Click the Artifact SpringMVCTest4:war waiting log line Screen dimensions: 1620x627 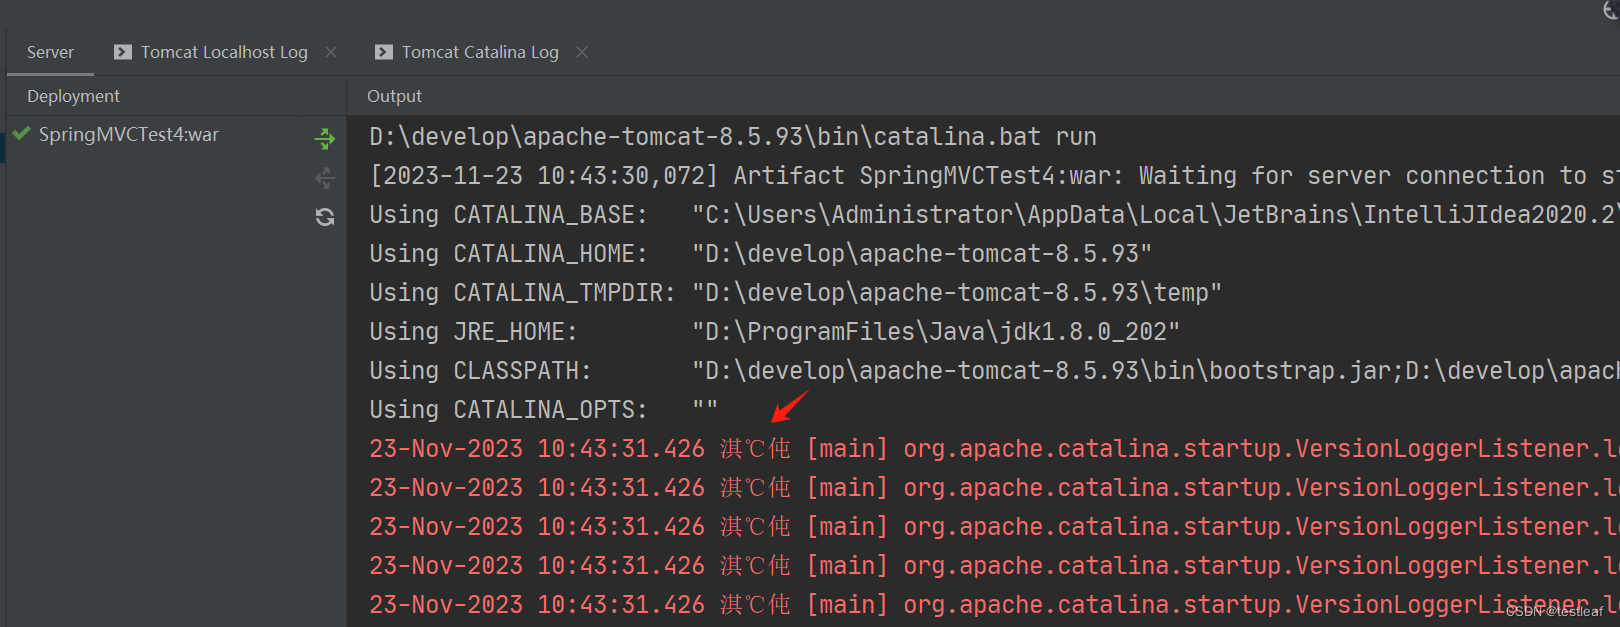coord(994,176)
